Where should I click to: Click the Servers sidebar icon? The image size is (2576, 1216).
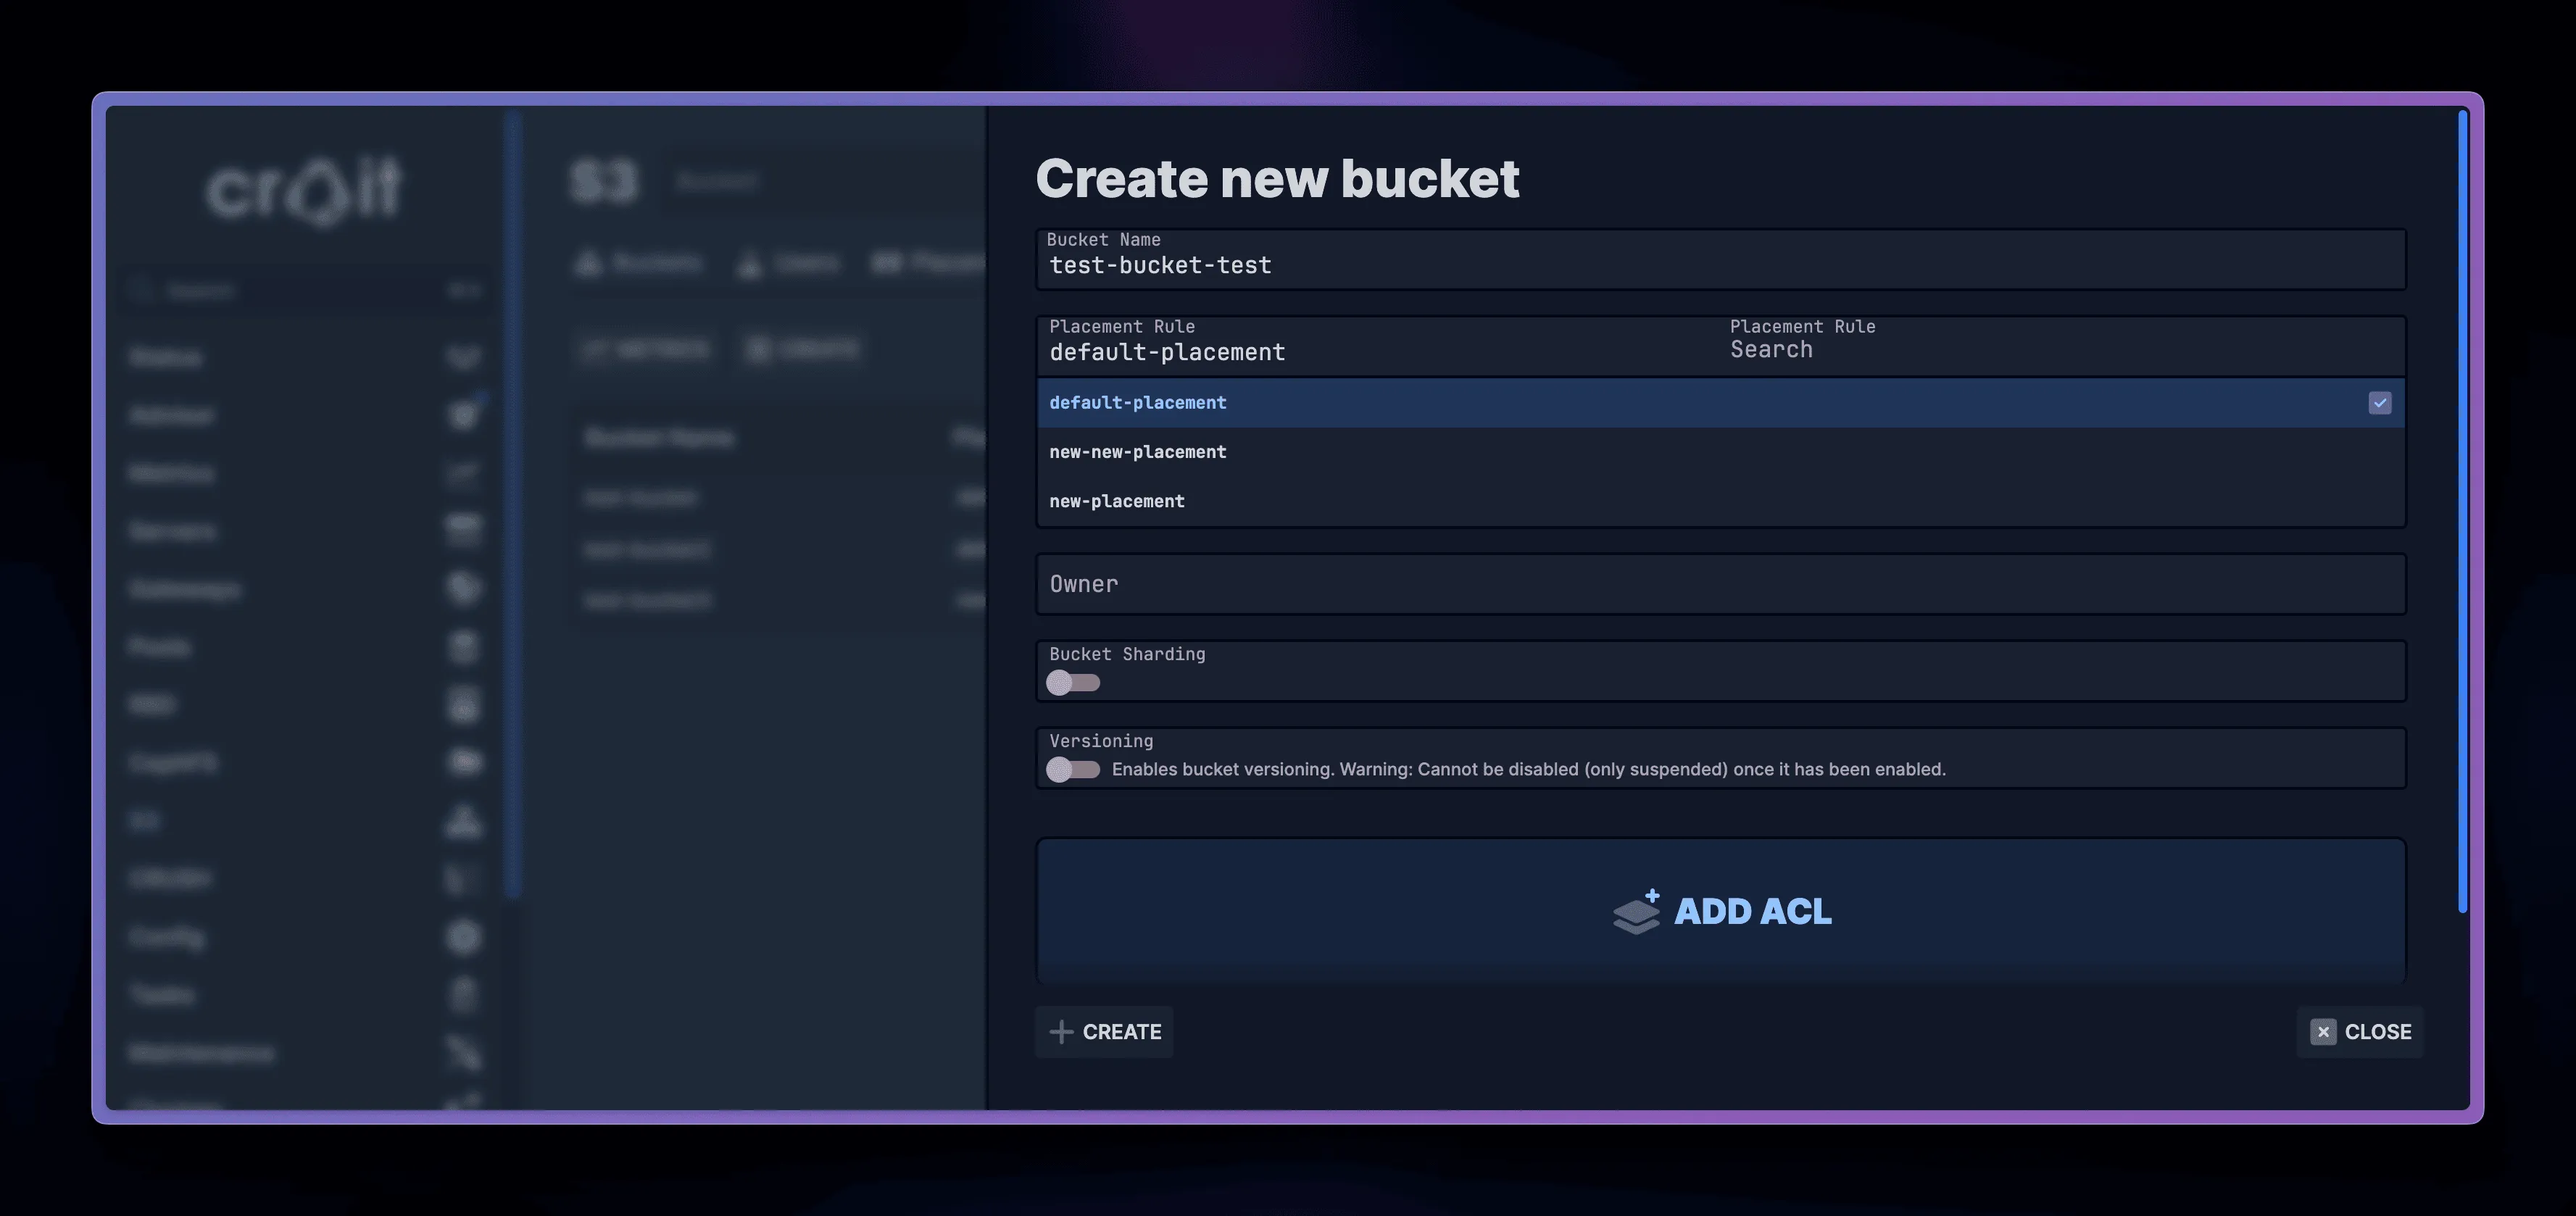[463, 530]
